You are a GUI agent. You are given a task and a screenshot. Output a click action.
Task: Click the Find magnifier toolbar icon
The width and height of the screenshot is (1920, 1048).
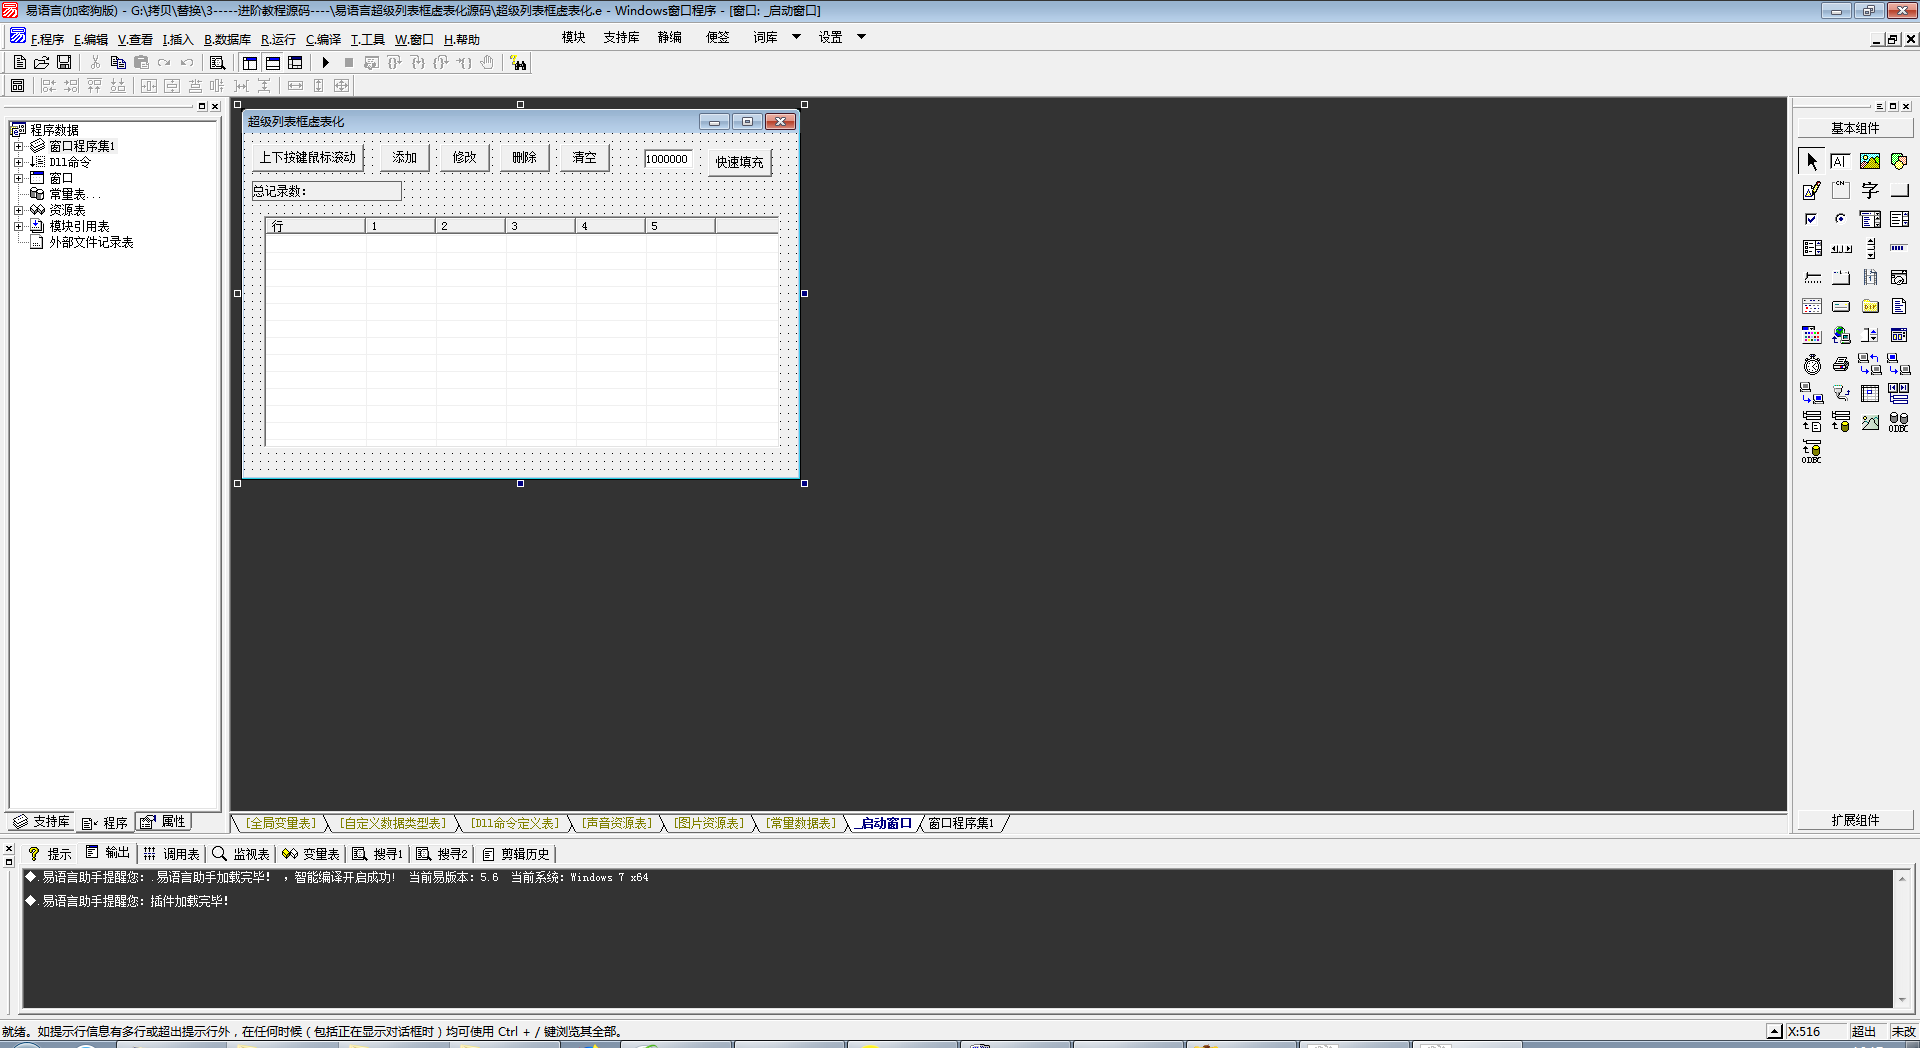click(217, 62)
